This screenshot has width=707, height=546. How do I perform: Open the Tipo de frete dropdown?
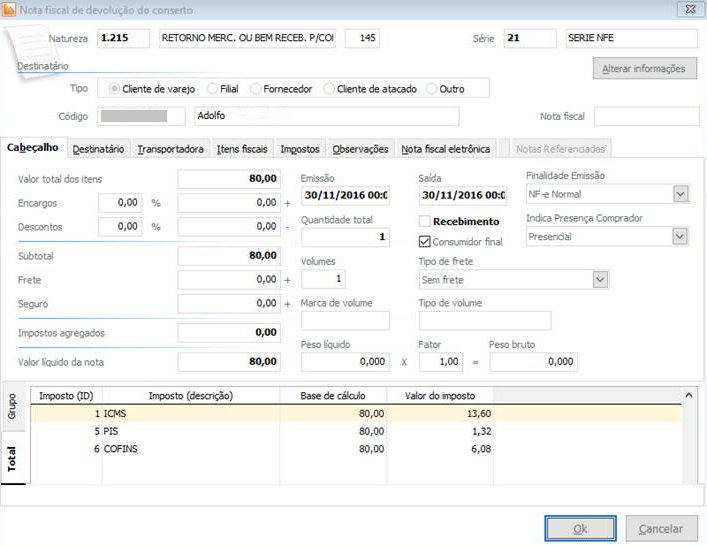tap(600, 280)
